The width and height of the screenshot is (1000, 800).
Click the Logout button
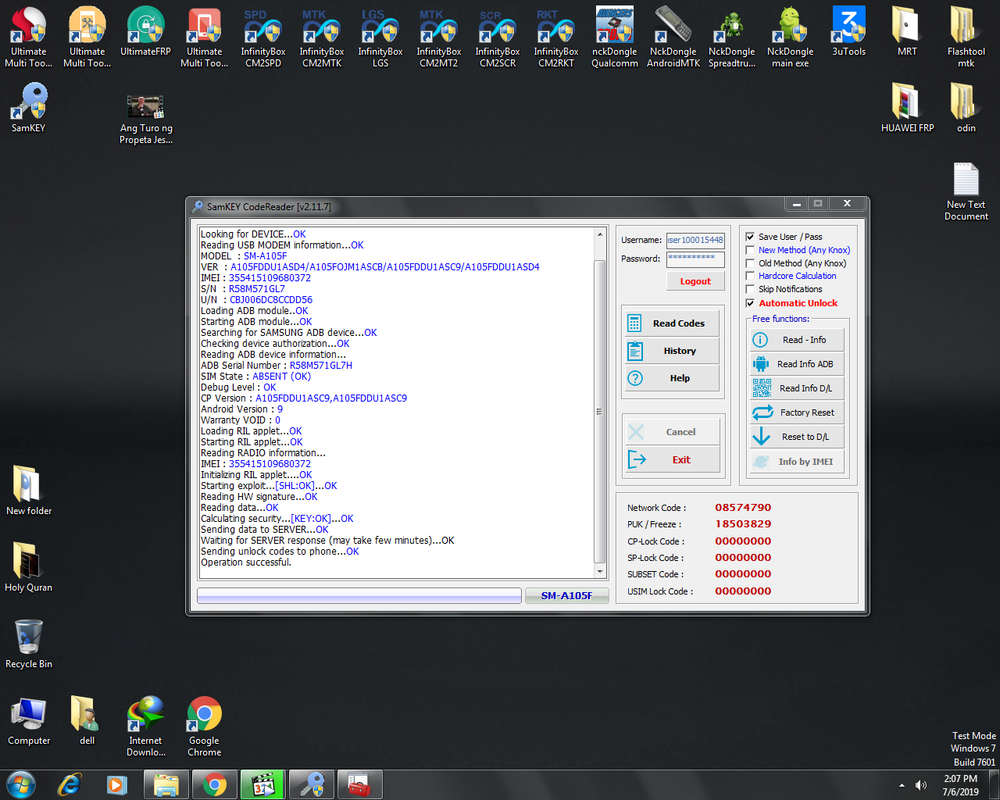[x=695, y=281]
